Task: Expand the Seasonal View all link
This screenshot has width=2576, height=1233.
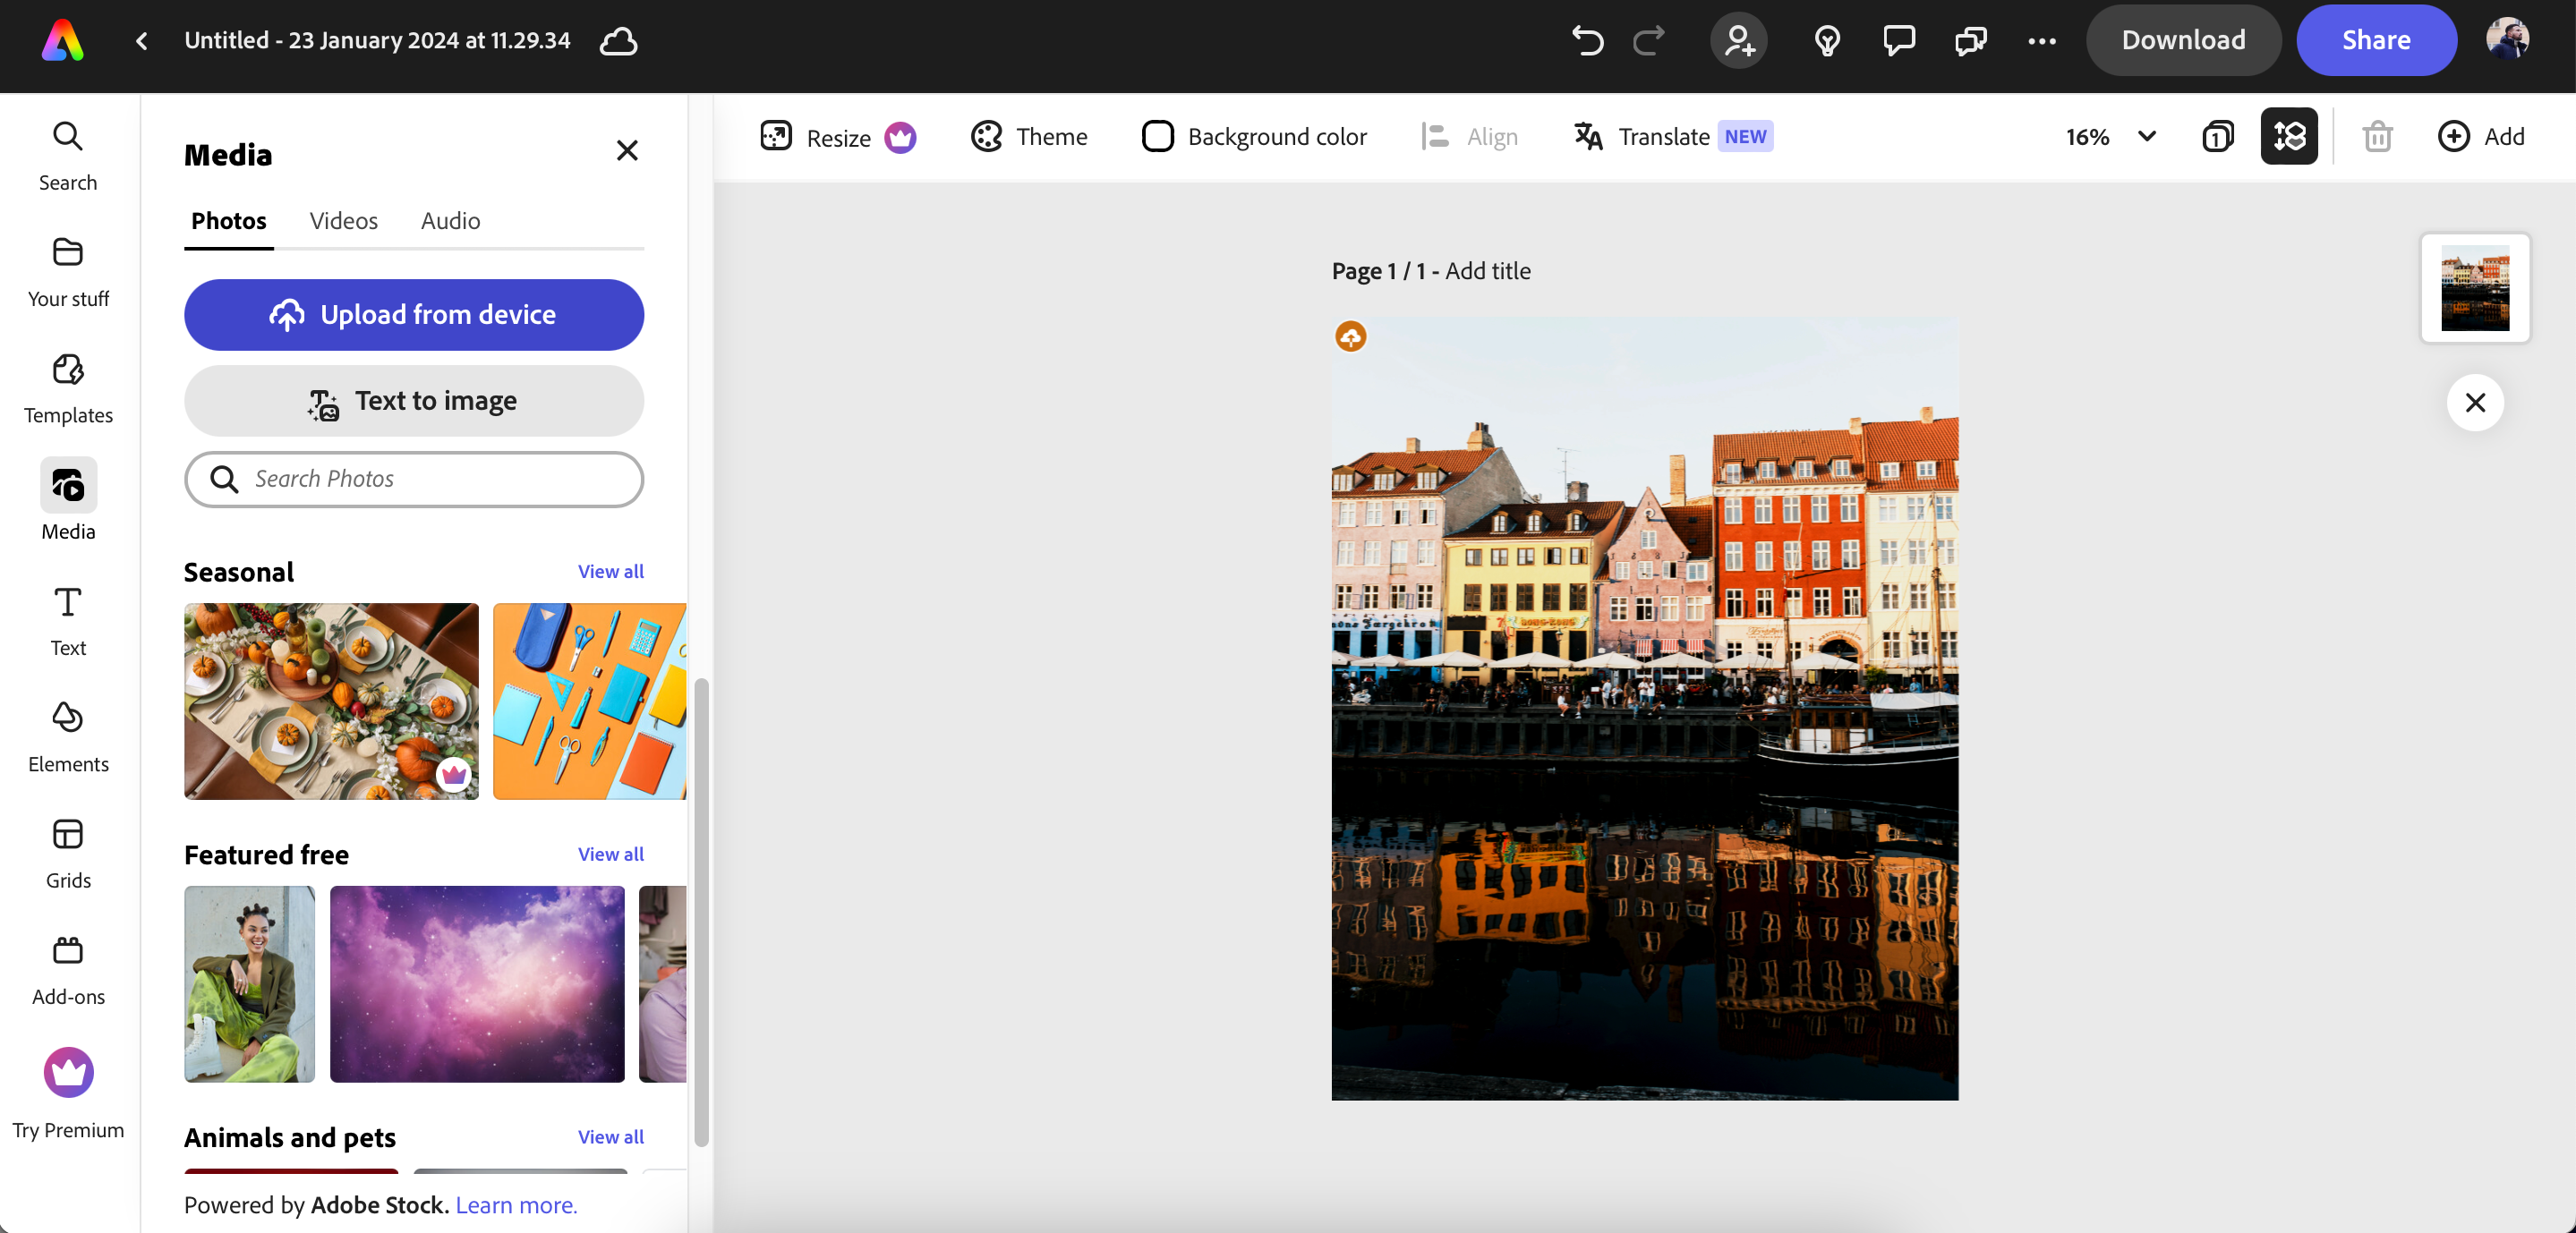Action: click(x=610, y=571)
